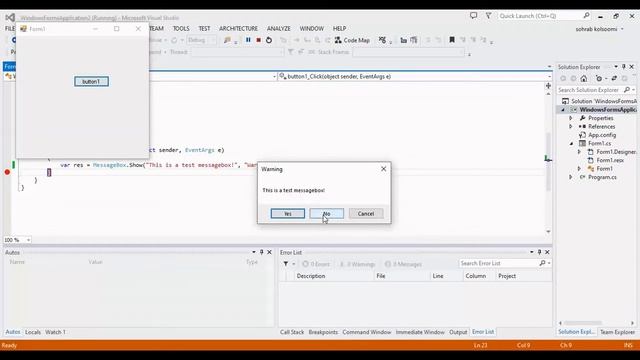Screen dimensions: 640x360
Task: Open the ARCHITECTURE menu
Action: click(x=238, y=29)
